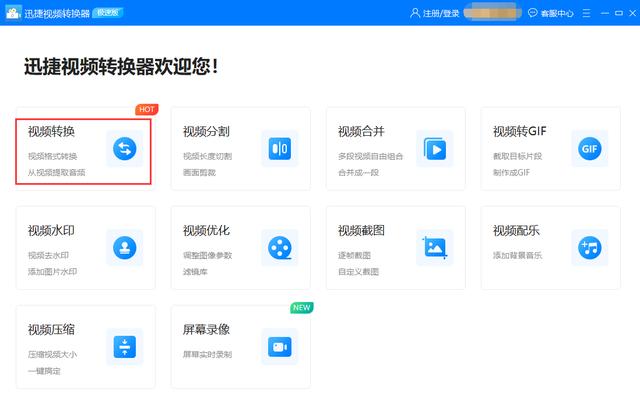Image resolution: width=640 pixels, height=418 pixels.
Task: Click the 客服中心 chat bubble icon
Action: (x=533, y=13)
